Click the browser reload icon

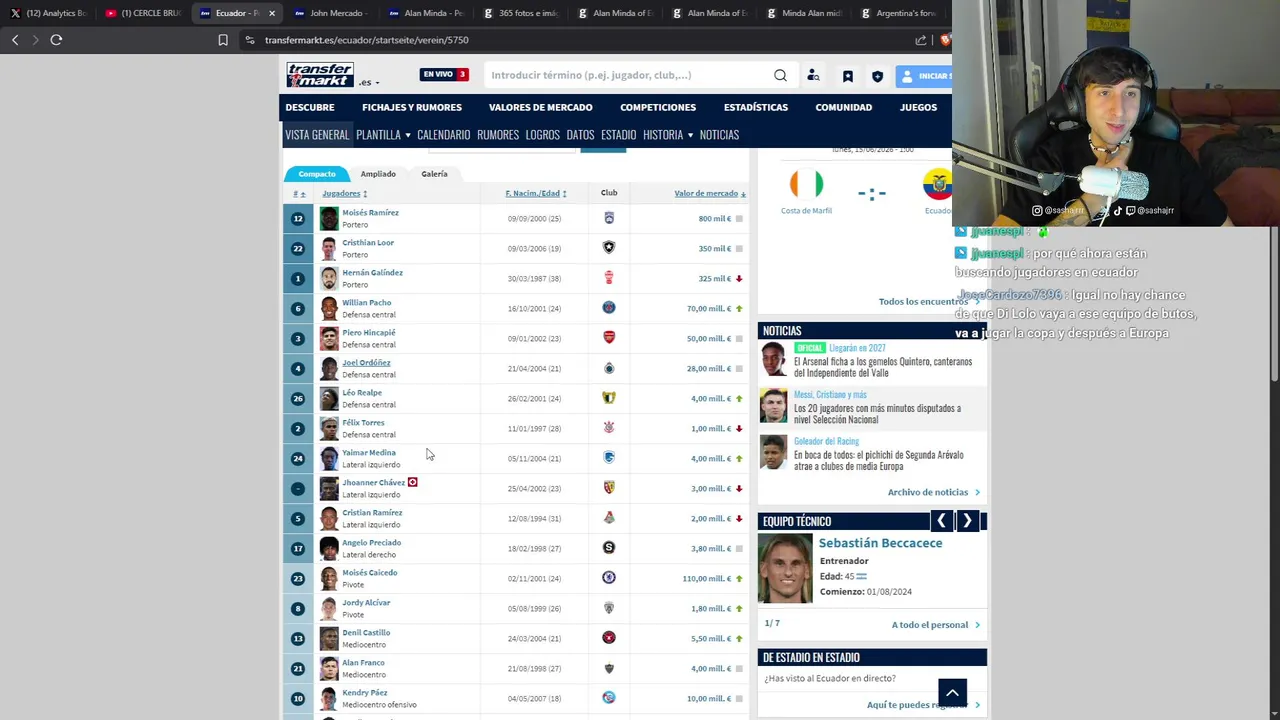coord(56,40)
